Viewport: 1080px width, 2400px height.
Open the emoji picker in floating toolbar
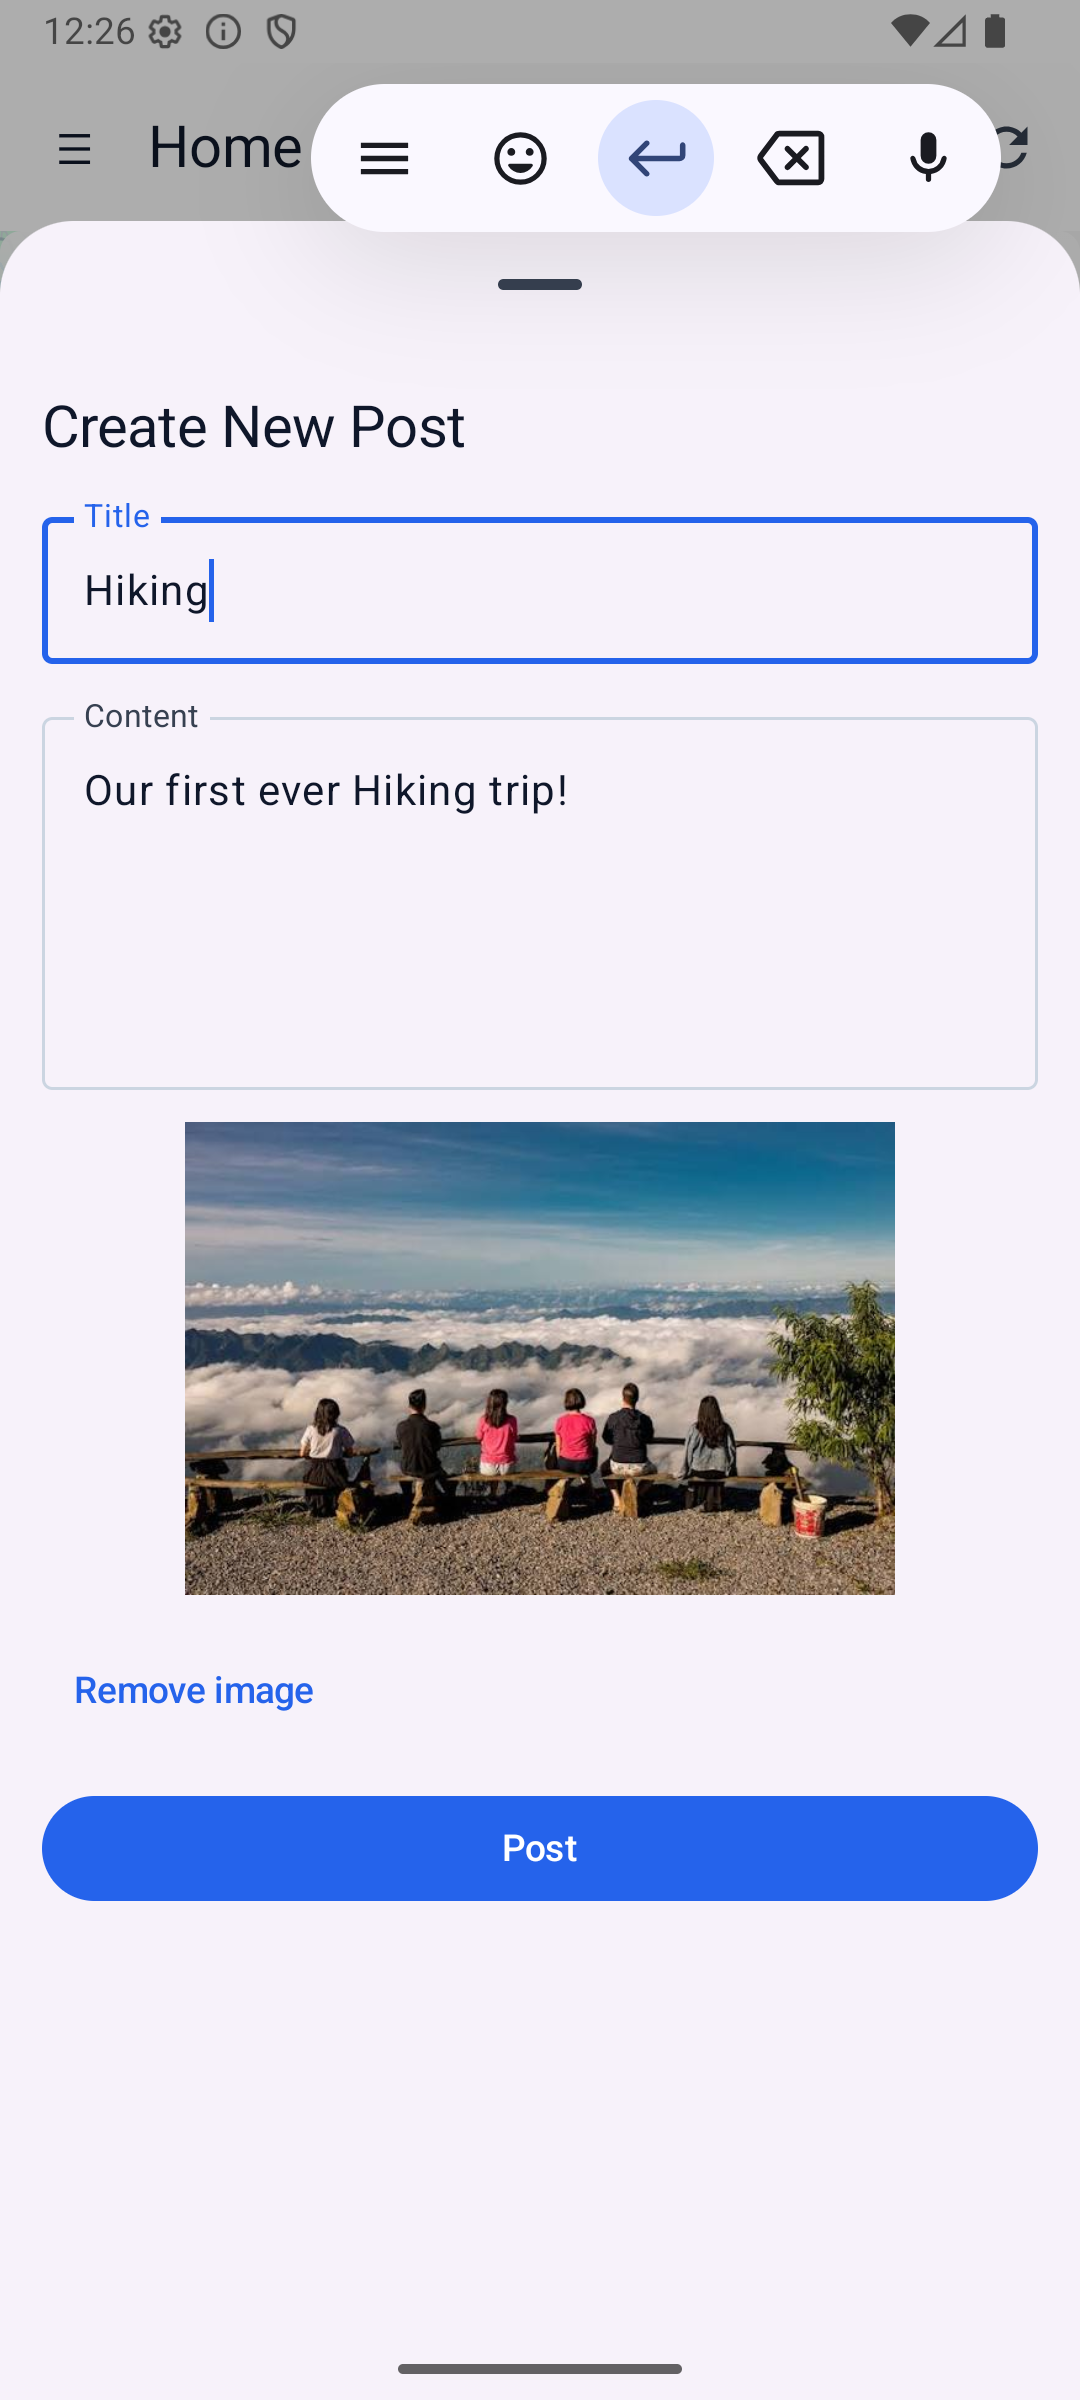pos(520,158)
